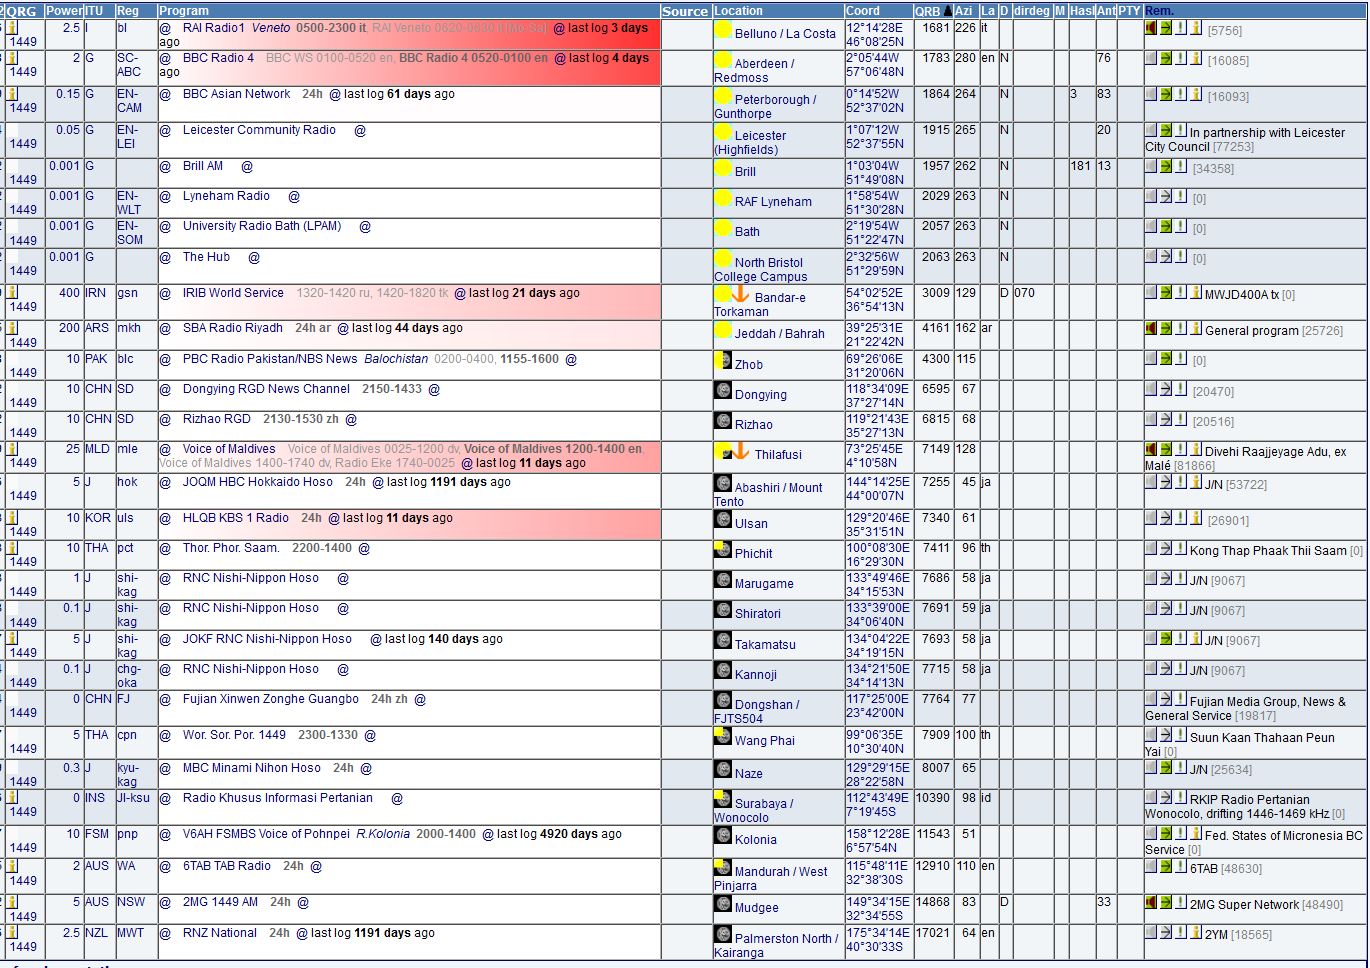This screenshot has width=1370, height=968.
Task: Open the HLQB KBS 1 Radio link
Action: (236, 518)
